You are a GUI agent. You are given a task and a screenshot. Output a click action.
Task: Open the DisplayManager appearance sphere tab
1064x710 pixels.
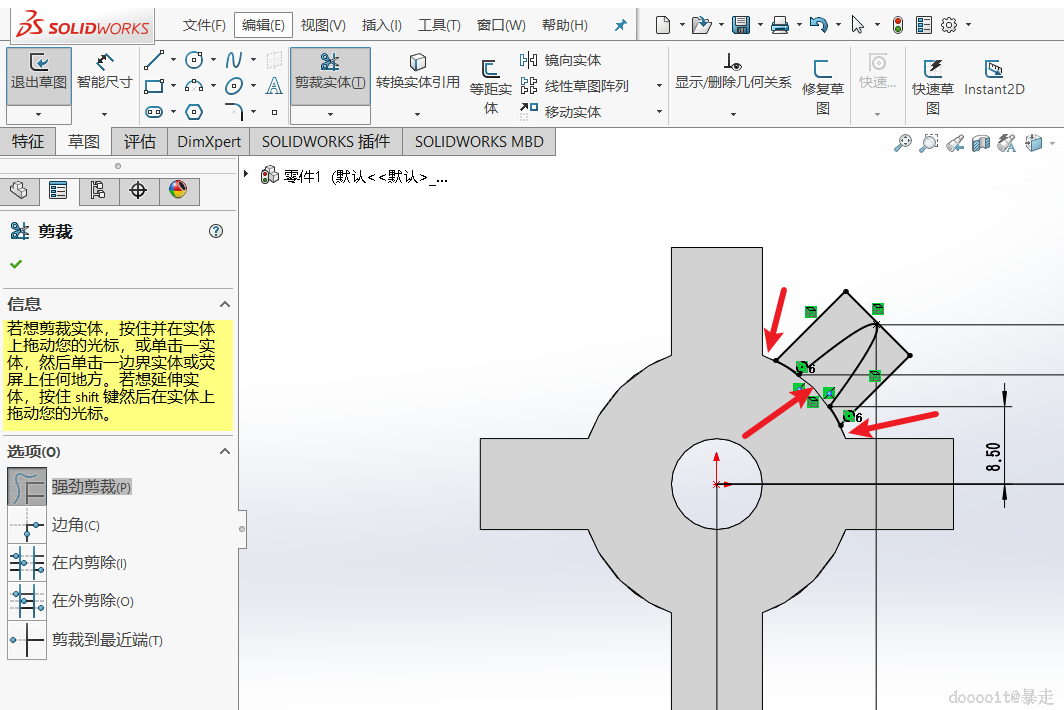[178, 190]
